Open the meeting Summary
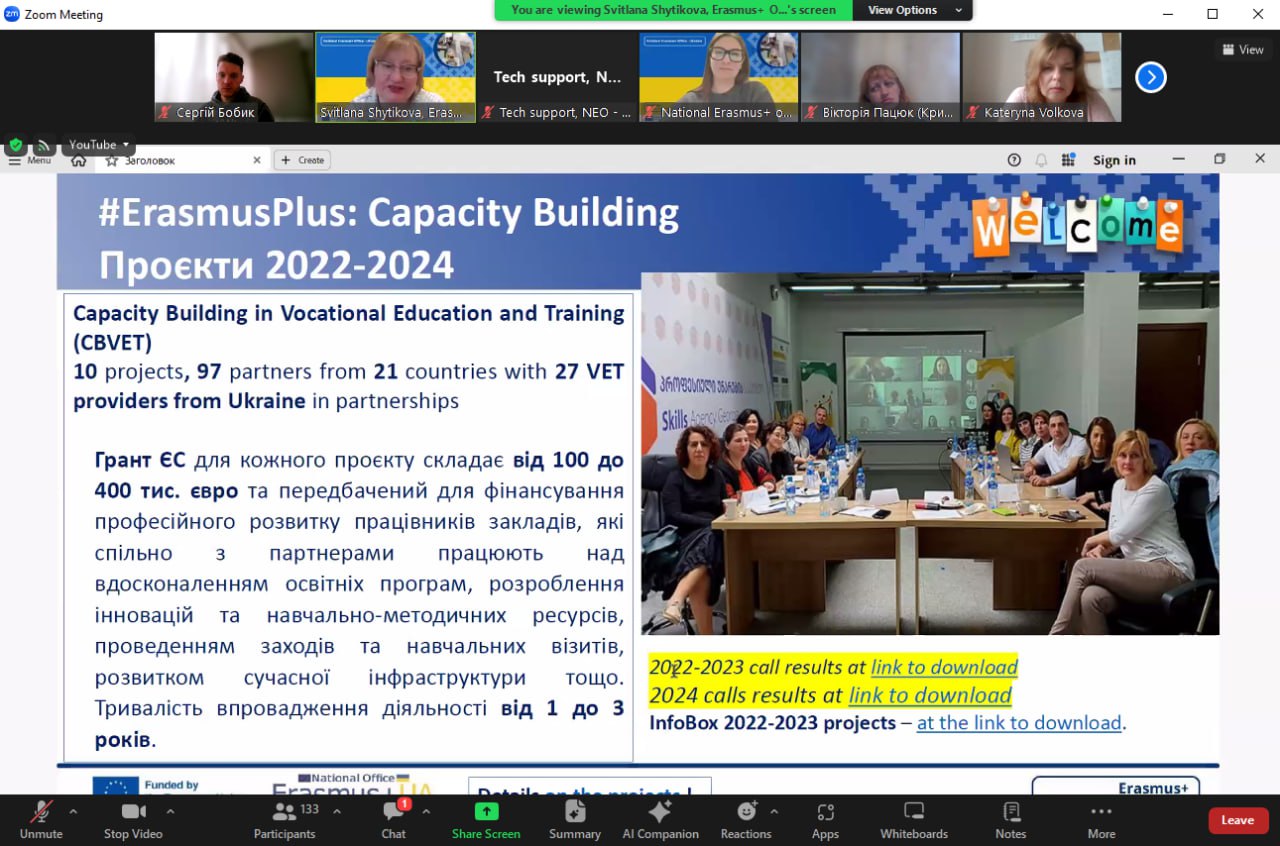The height and width of the screenshot is (846, 1280). click(575, 819)
